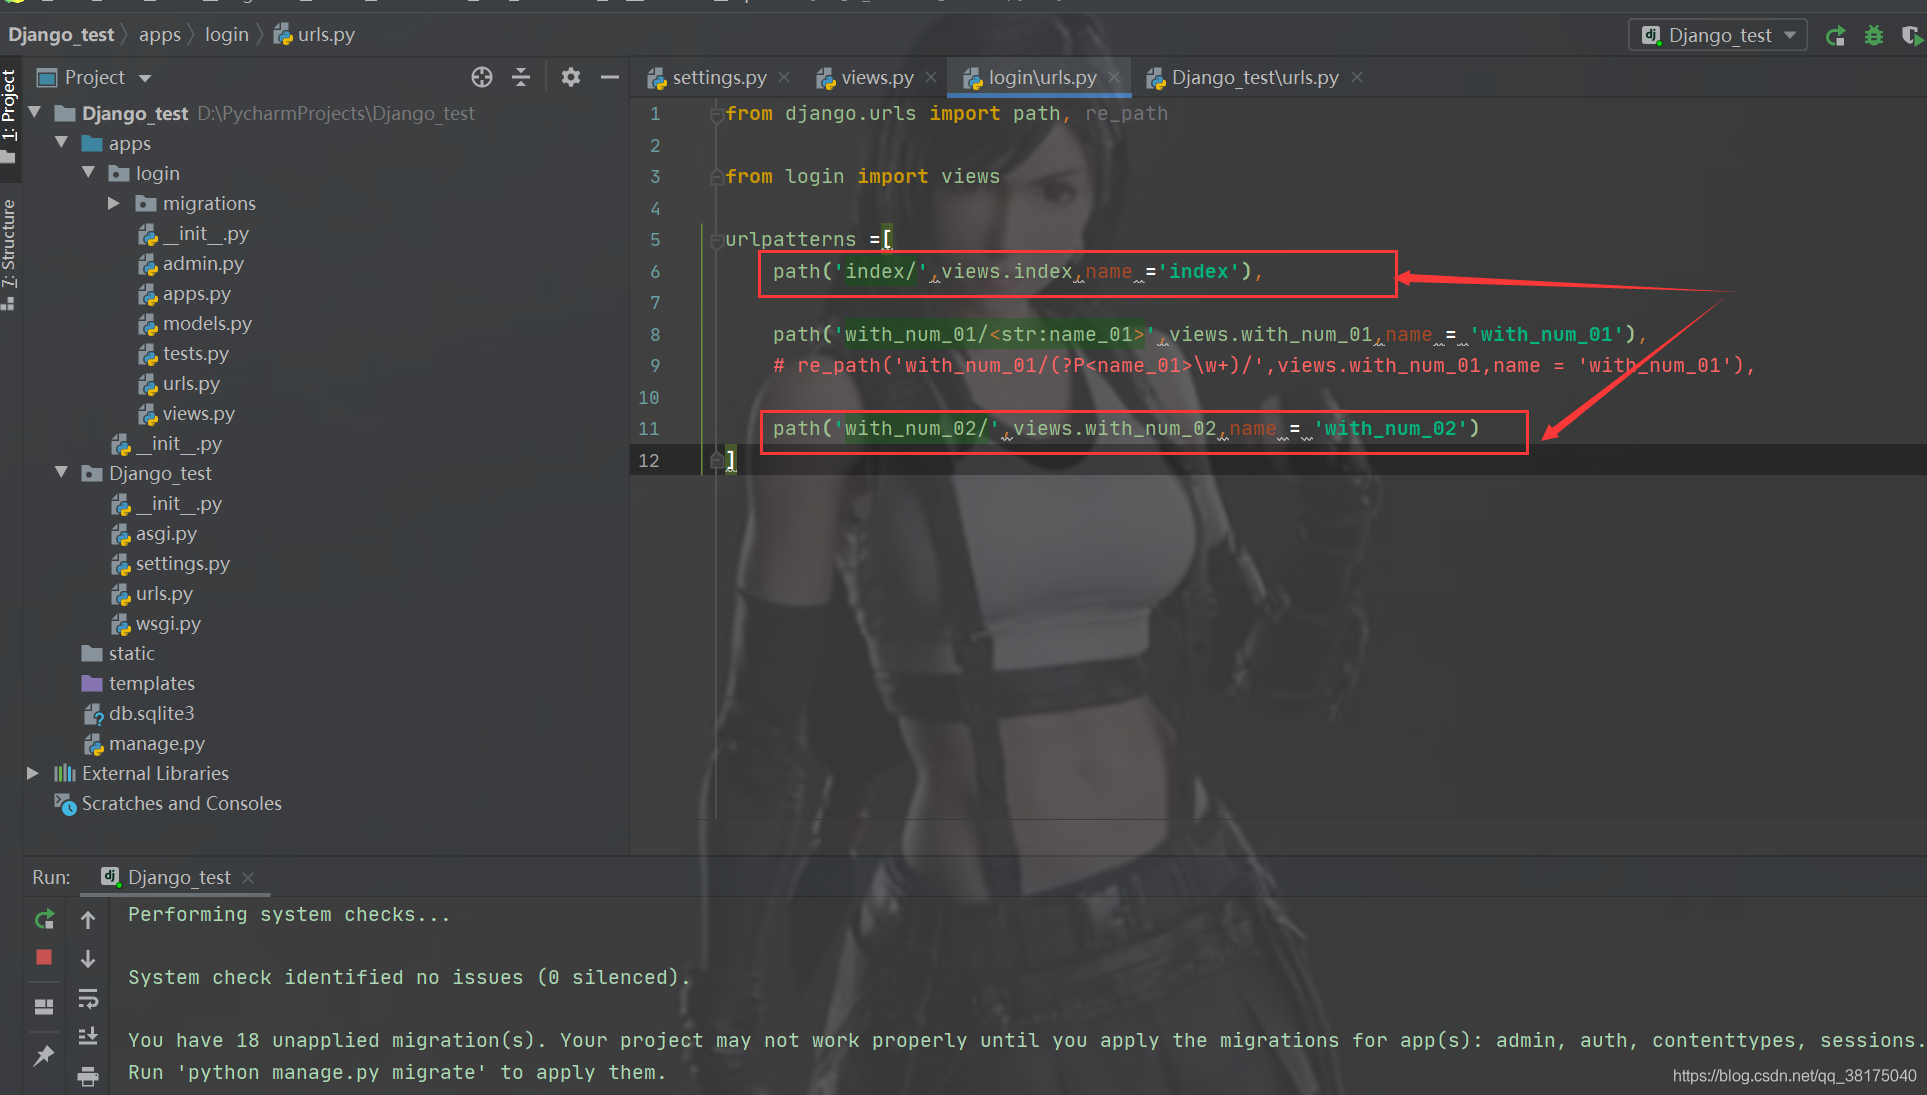Select the static folder
The image size is (1927, 1095).
point(131,653)
